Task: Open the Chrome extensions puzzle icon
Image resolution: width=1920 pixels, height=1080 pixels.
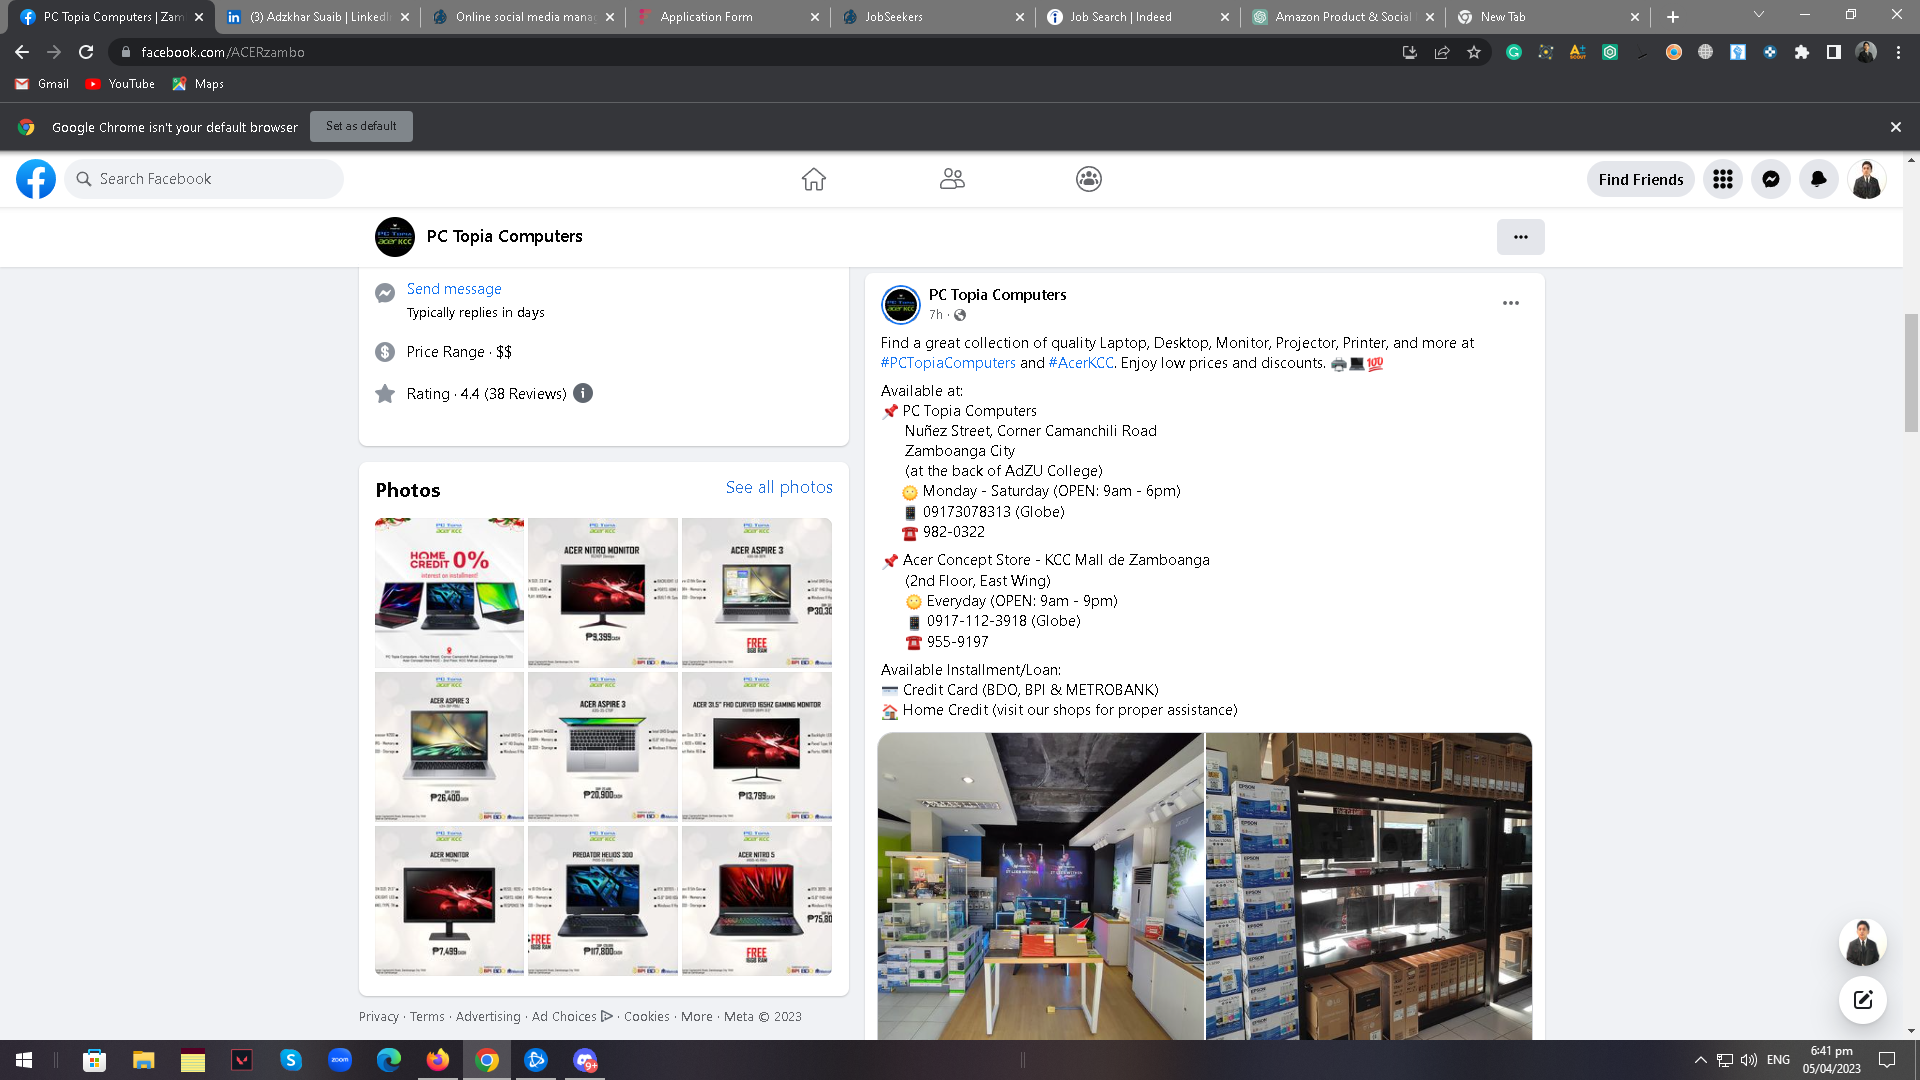Action: click(x=1802, y=52)
